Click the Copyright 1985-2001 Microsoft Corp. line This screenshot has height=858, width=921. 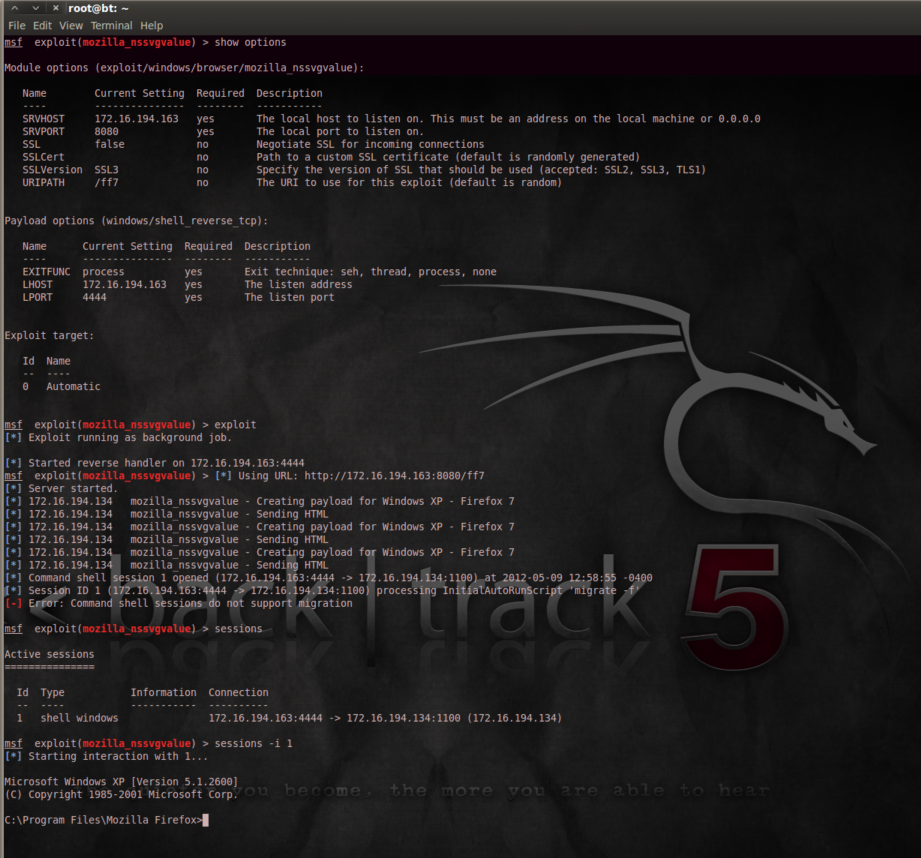tap(121, 795)
